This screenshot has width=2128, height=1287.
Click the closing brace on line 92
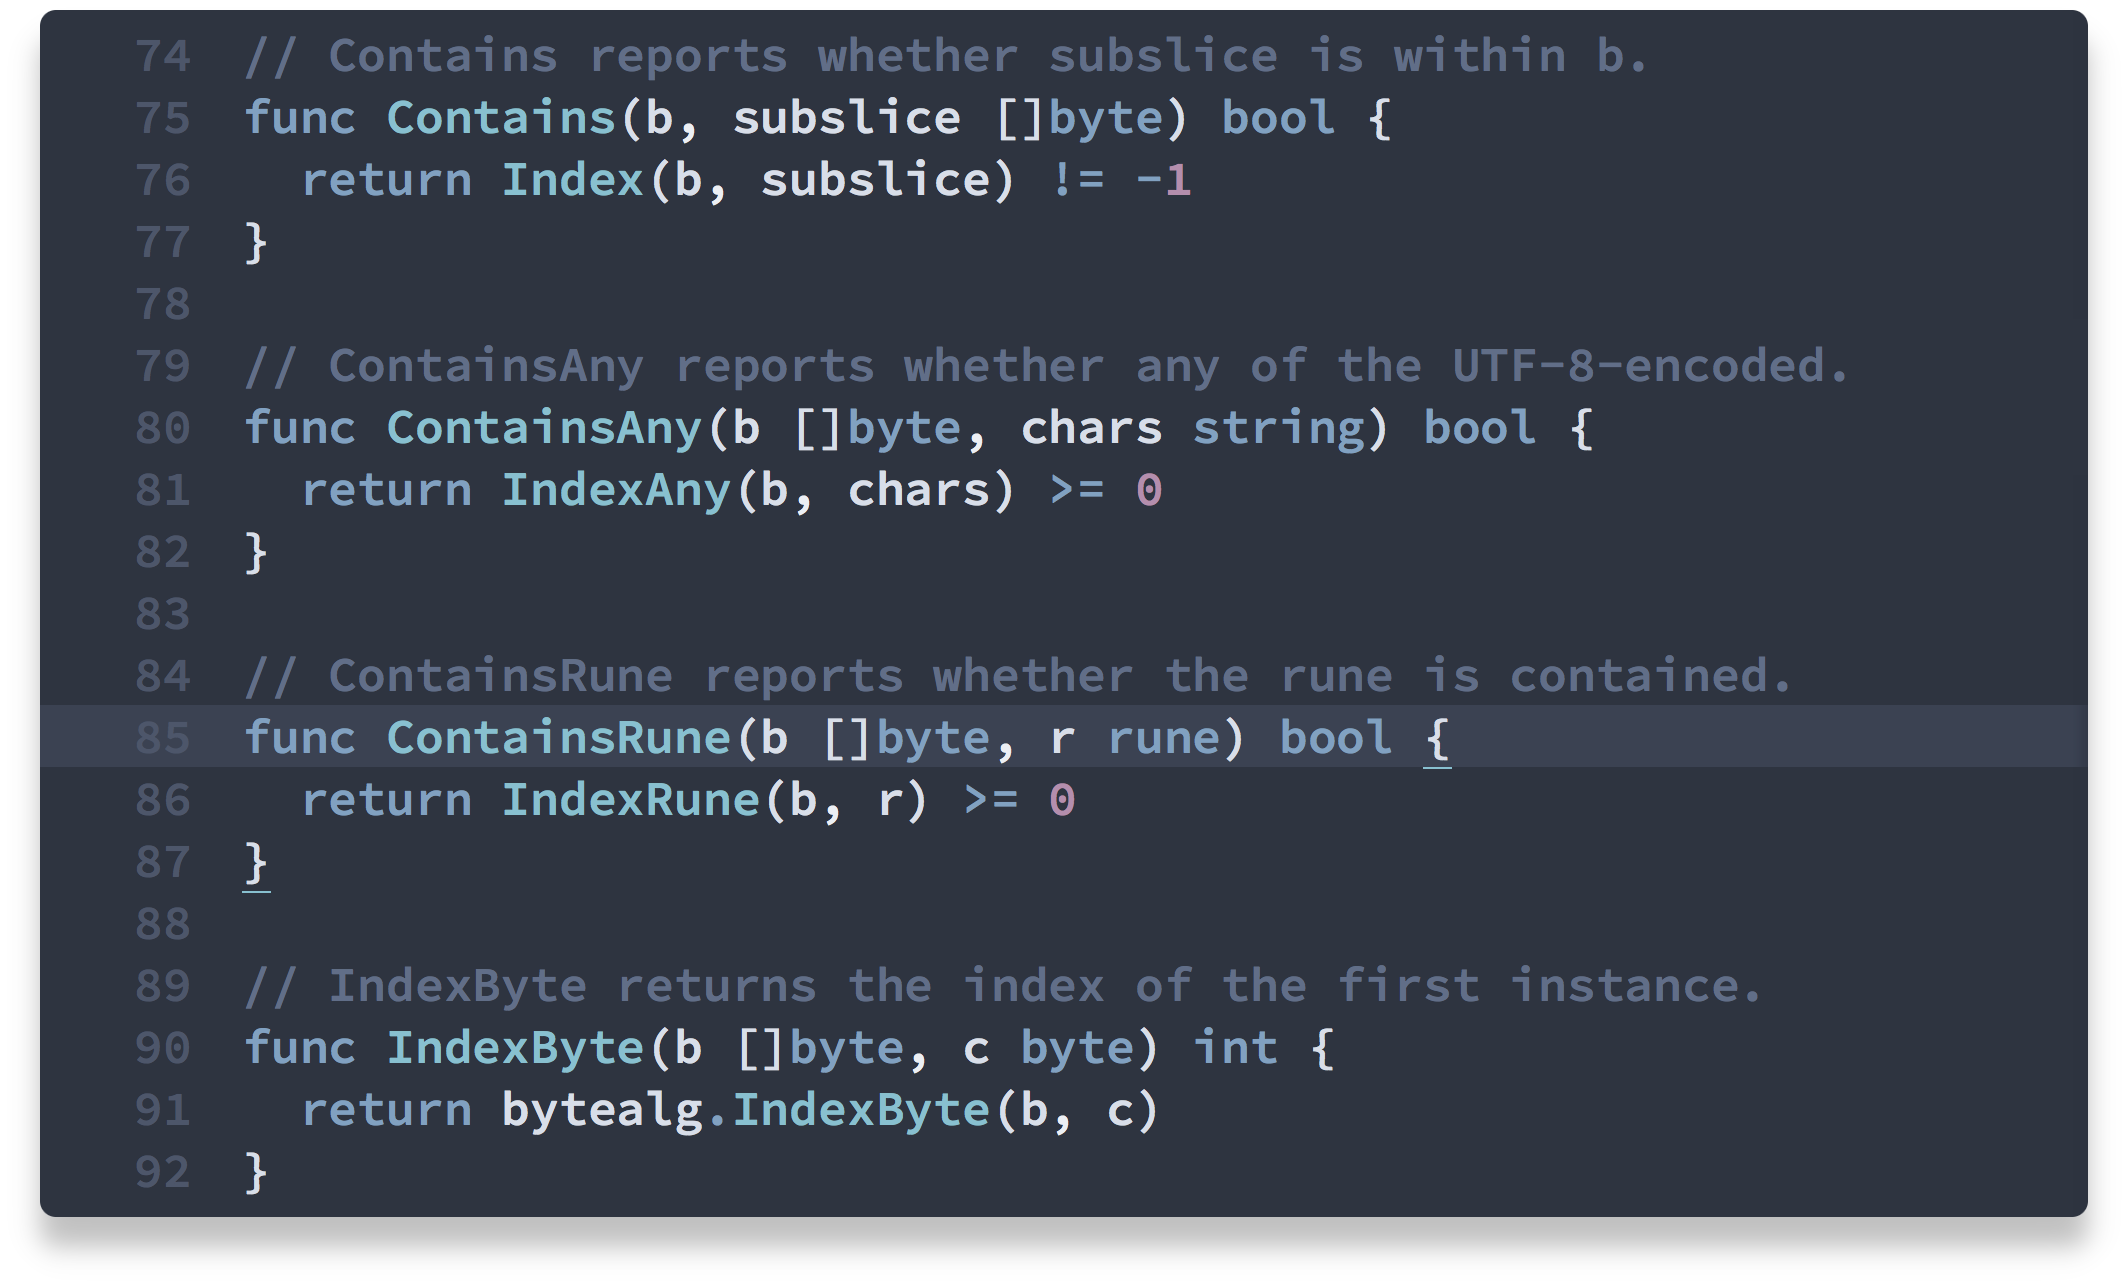coord(256,1172)
